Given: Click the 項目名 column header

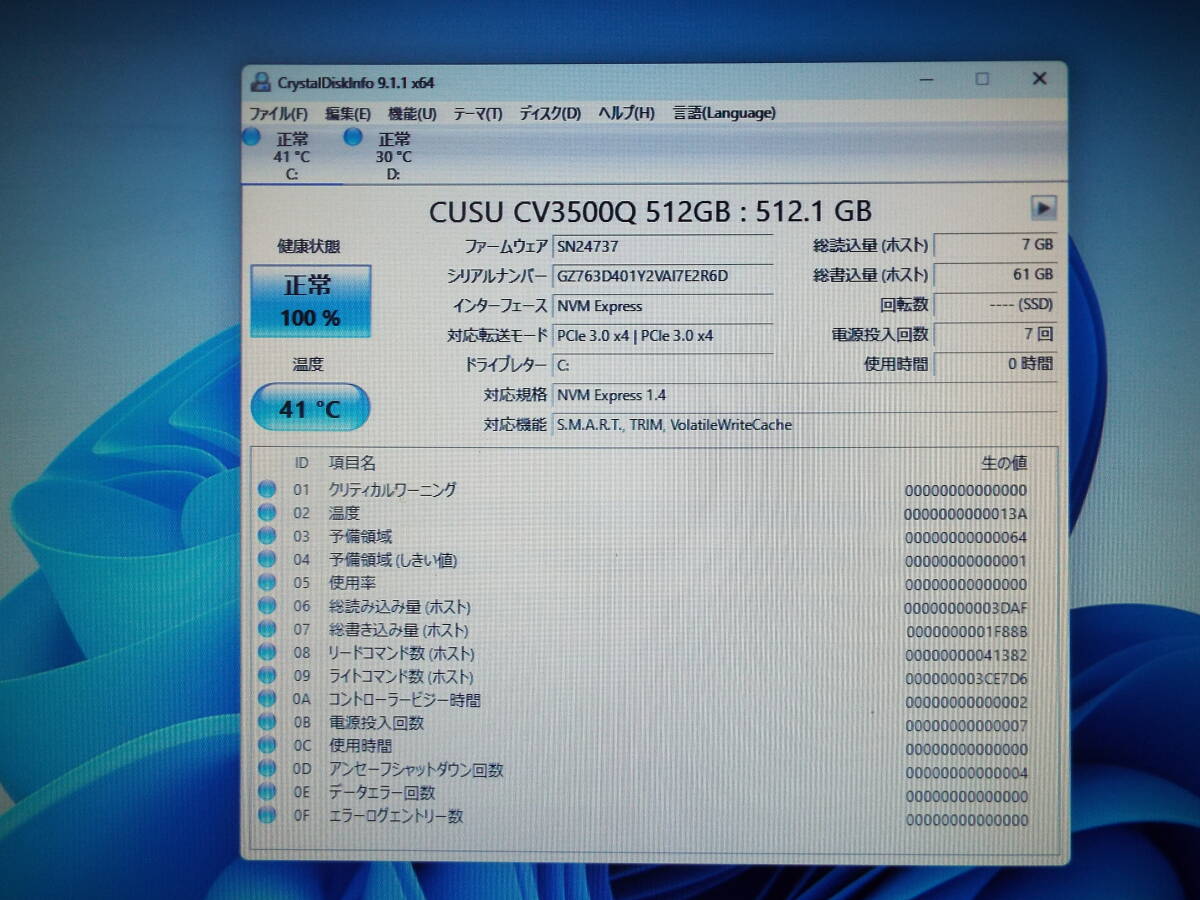Looking at the screenshot, I should 352,462.
